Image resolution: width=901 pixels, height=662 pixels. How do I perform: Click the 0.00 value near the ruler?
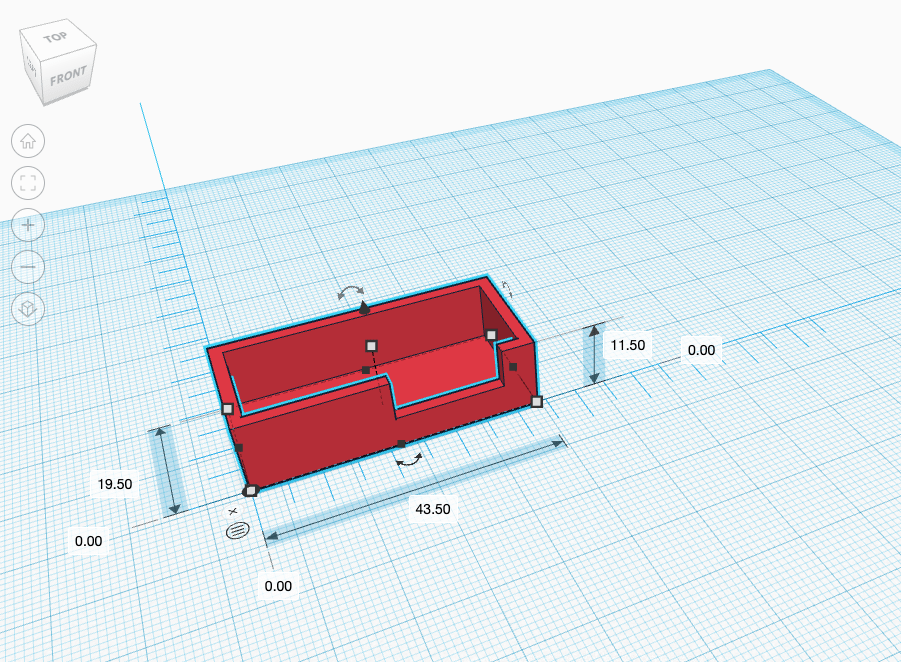278,586
